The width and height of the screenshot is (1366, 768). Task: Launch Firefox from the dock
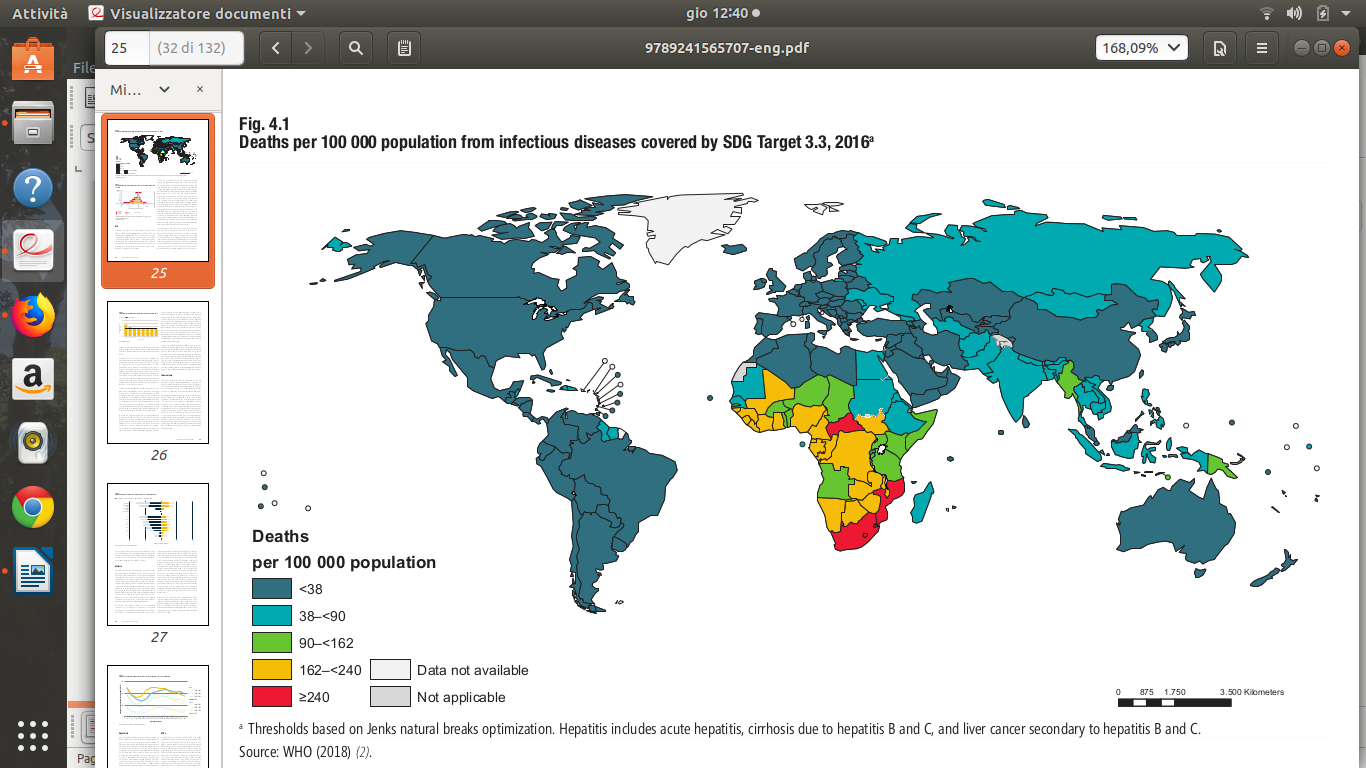33,316
